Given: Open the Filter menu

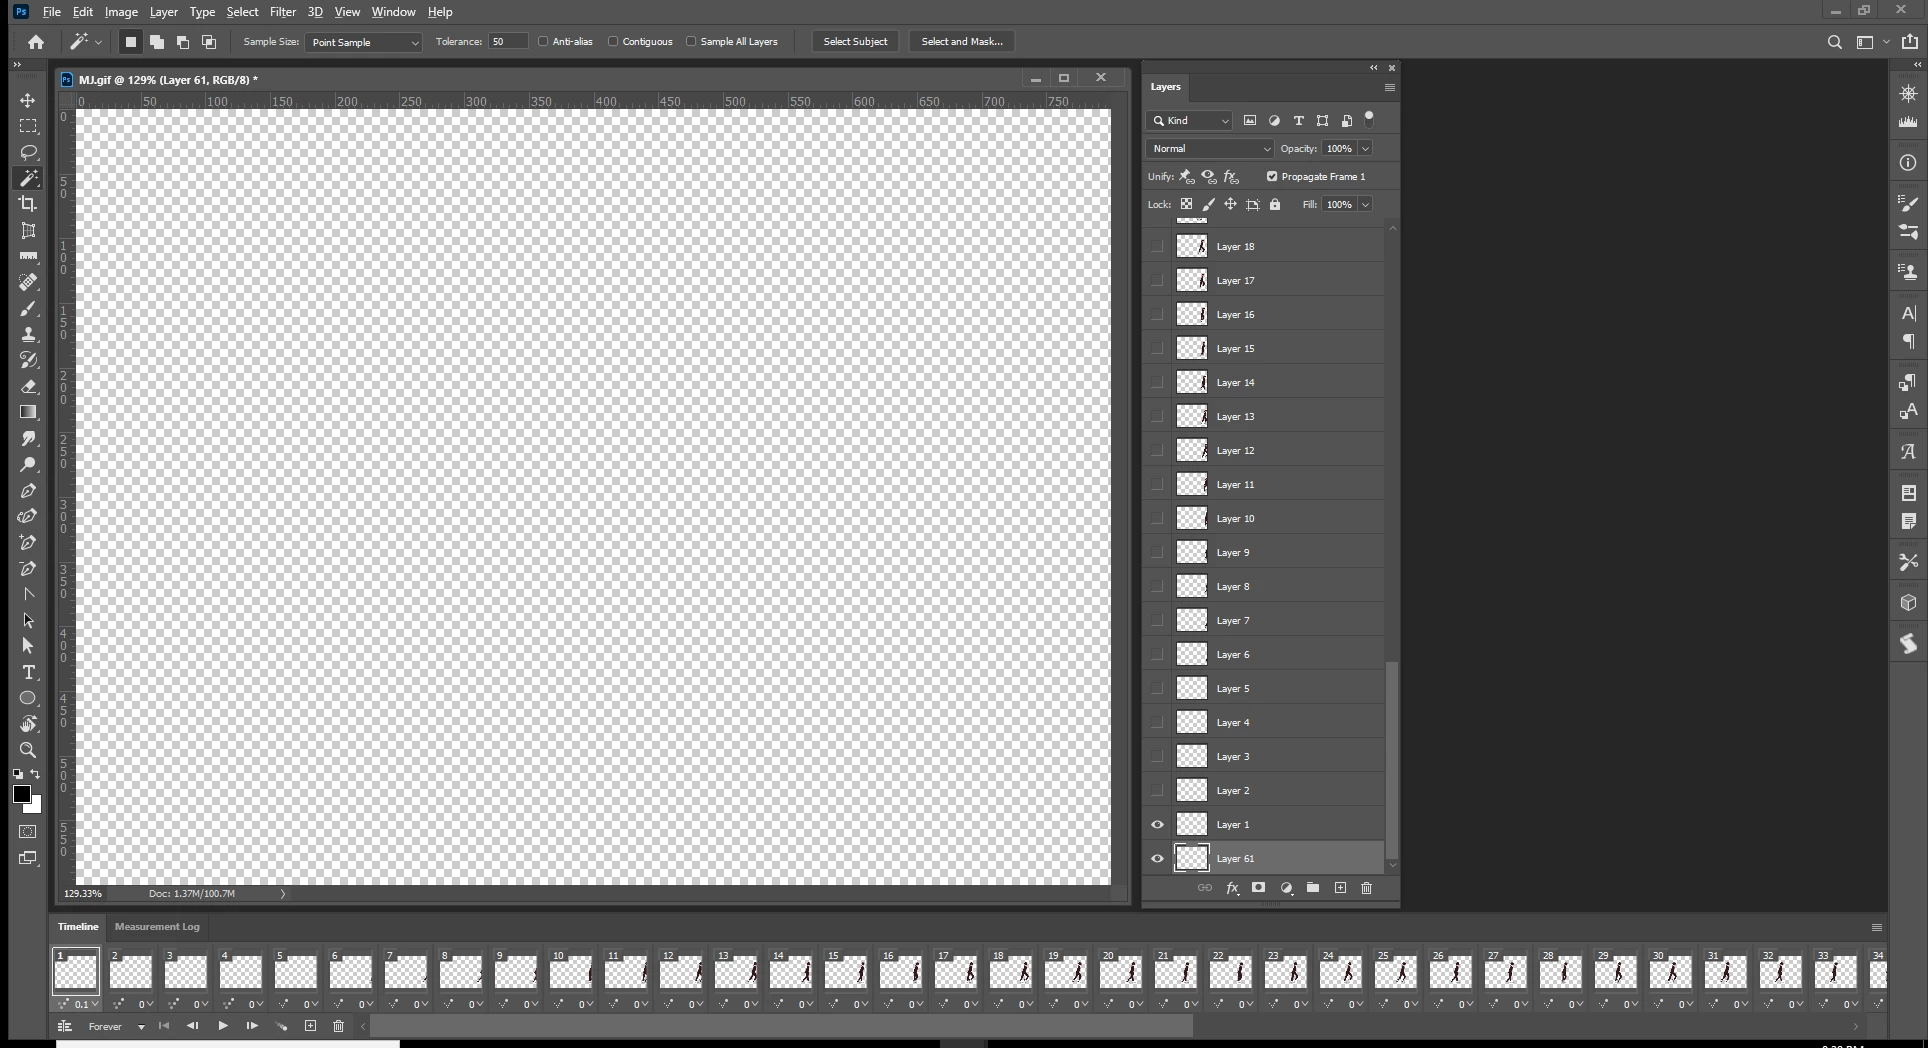Looking at the screenshot, I should (283, 12).
